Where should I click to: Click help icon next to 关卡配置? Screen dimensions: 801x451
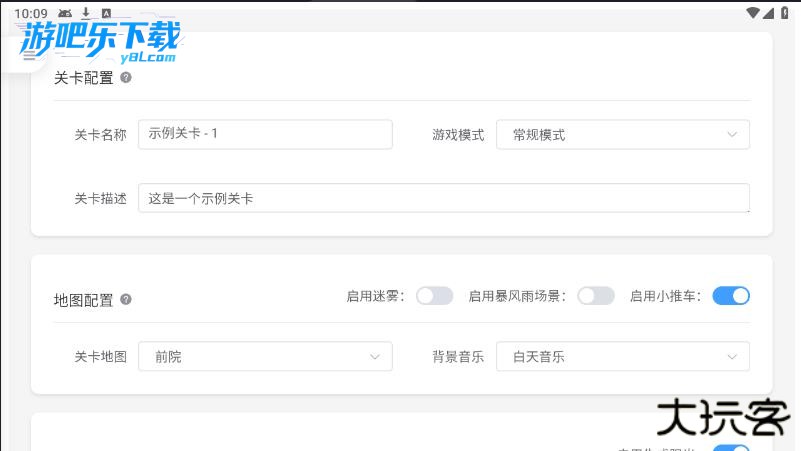pyautogui.click(x=126, y=78)
